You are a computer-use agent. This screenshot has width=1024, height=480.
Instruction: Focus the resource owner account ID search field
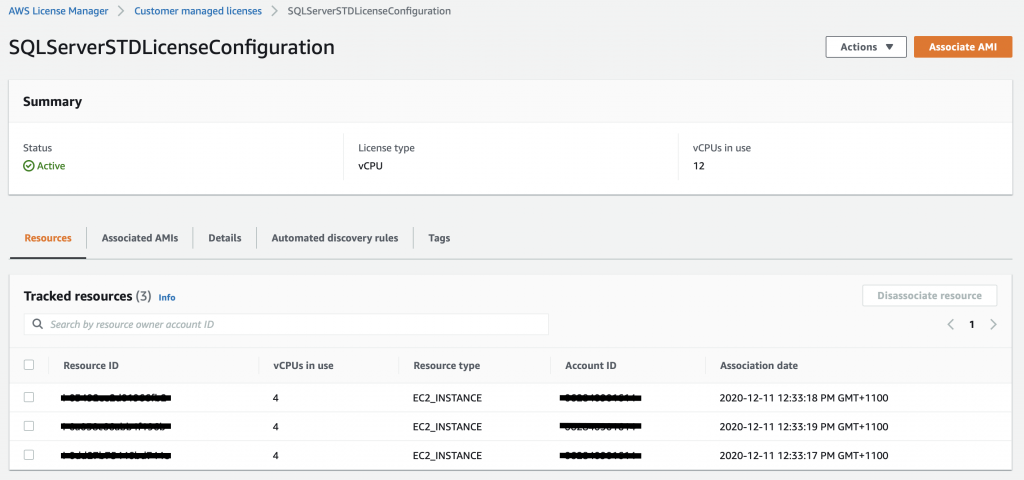click(x=286, y=324)
